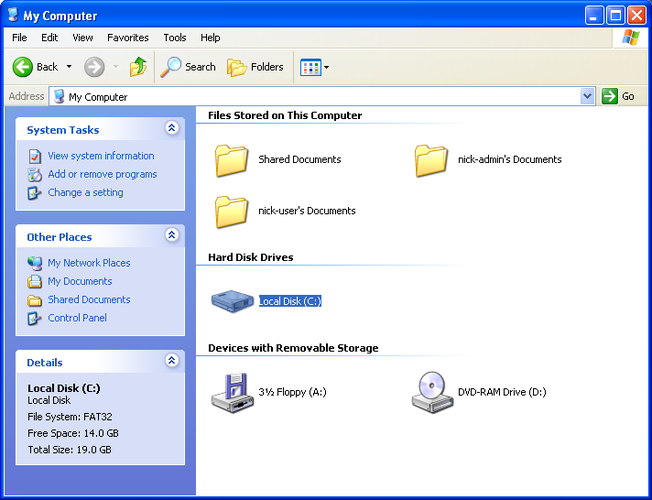Viewport: 652px width, 500px height.
Task: Click the System Tasks header title
Action: (63, 130)
